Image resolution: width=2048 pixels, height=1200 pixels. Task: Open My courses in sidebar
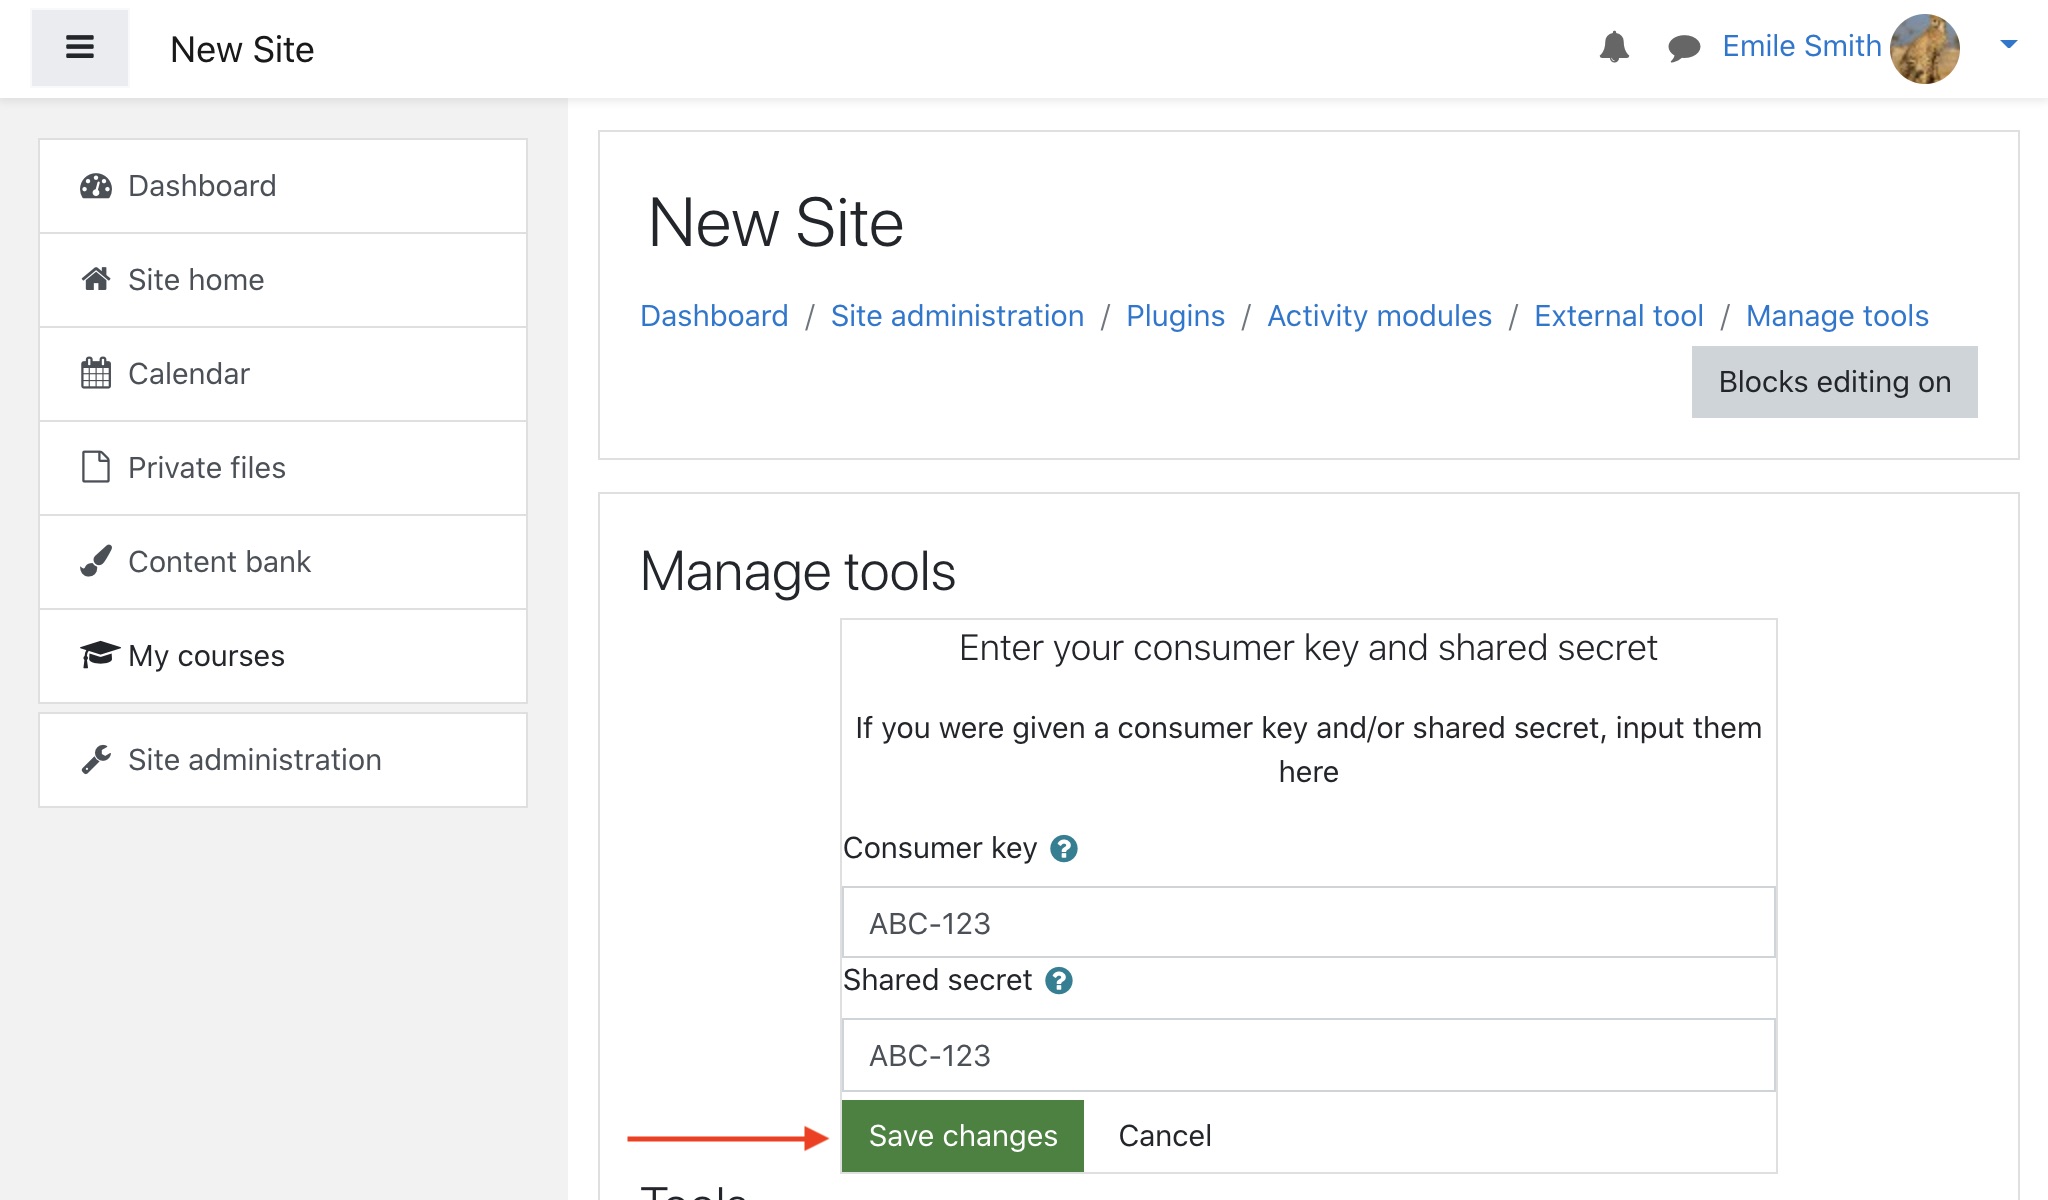point(206,656)
